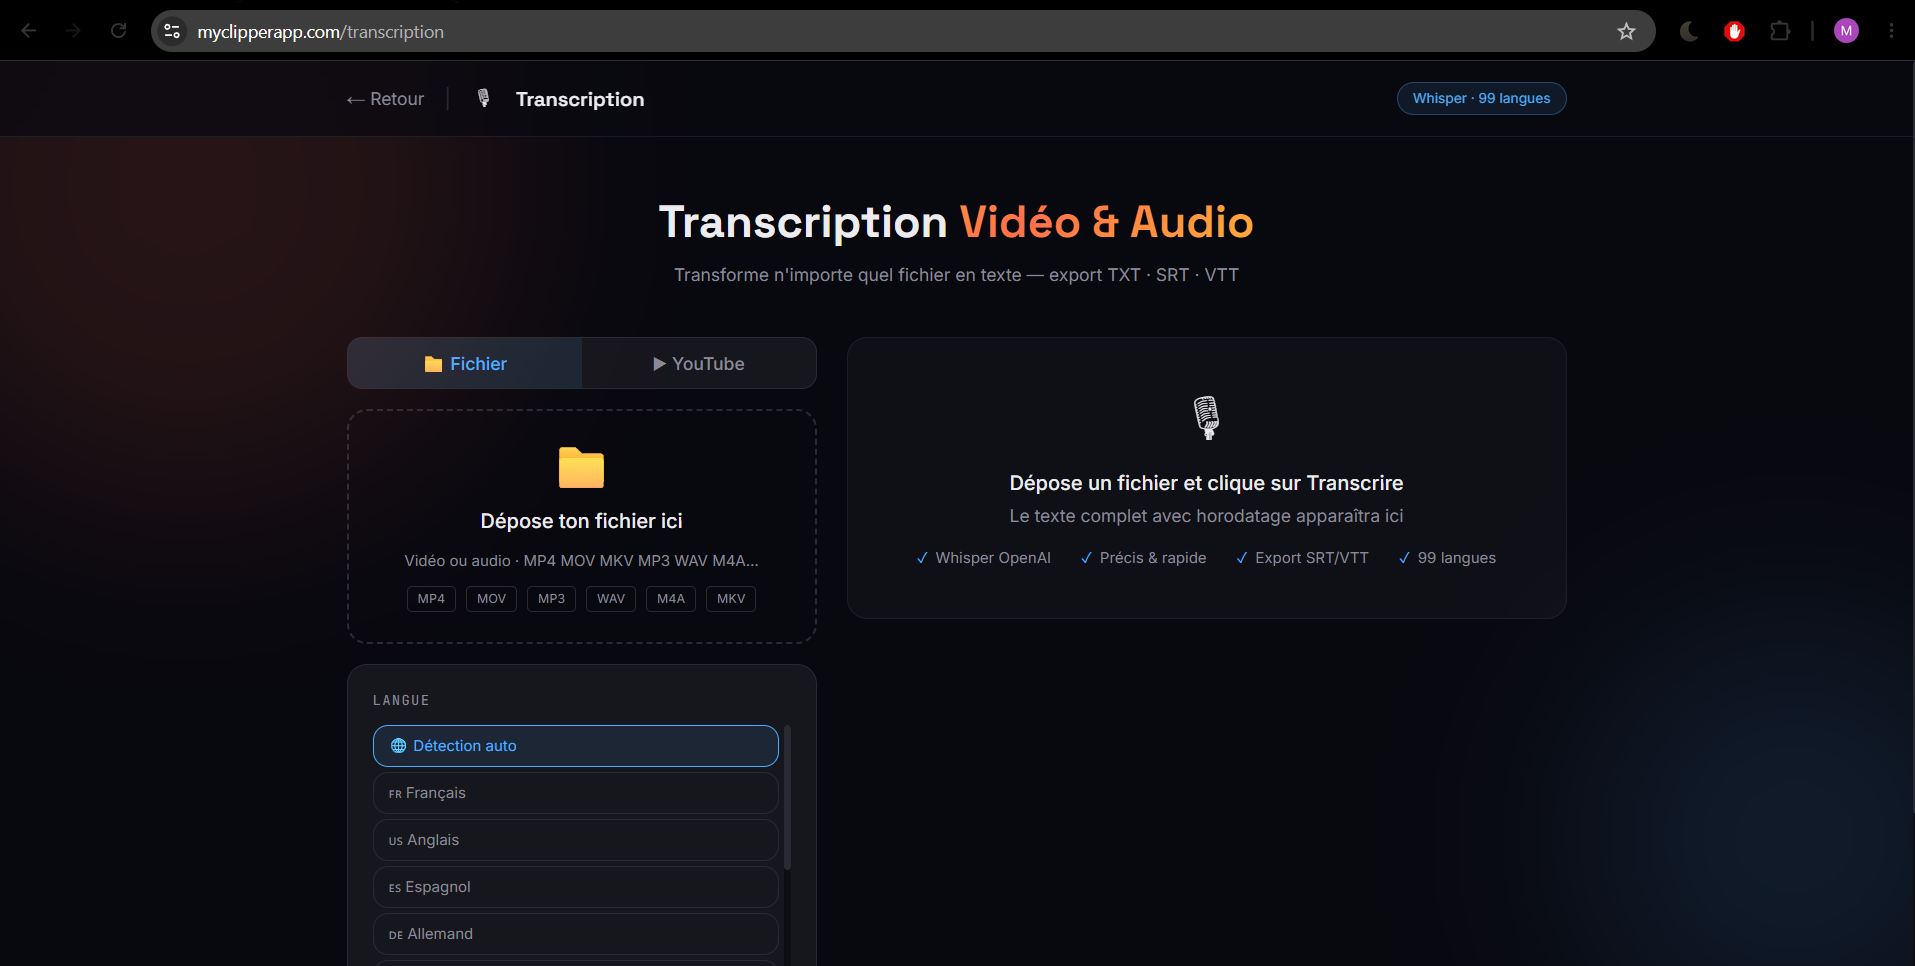1915x966 pixels.
Task: Click the large microphone icon in results panel
Action: point(1206,417)
